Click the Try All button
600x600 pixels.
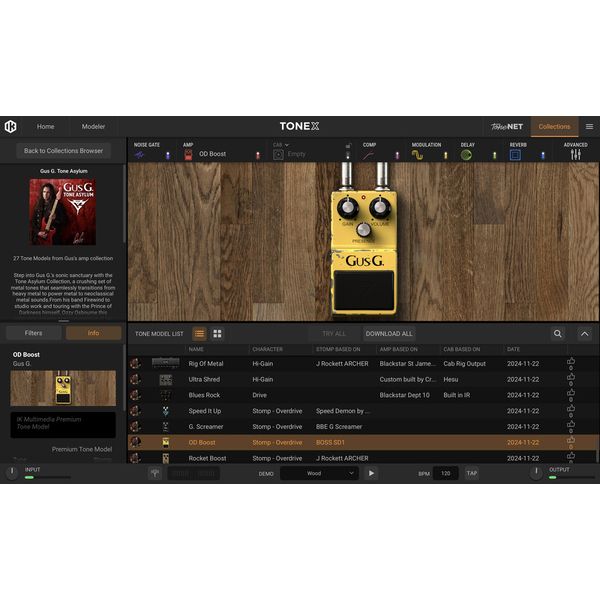[x=334, y=334]
